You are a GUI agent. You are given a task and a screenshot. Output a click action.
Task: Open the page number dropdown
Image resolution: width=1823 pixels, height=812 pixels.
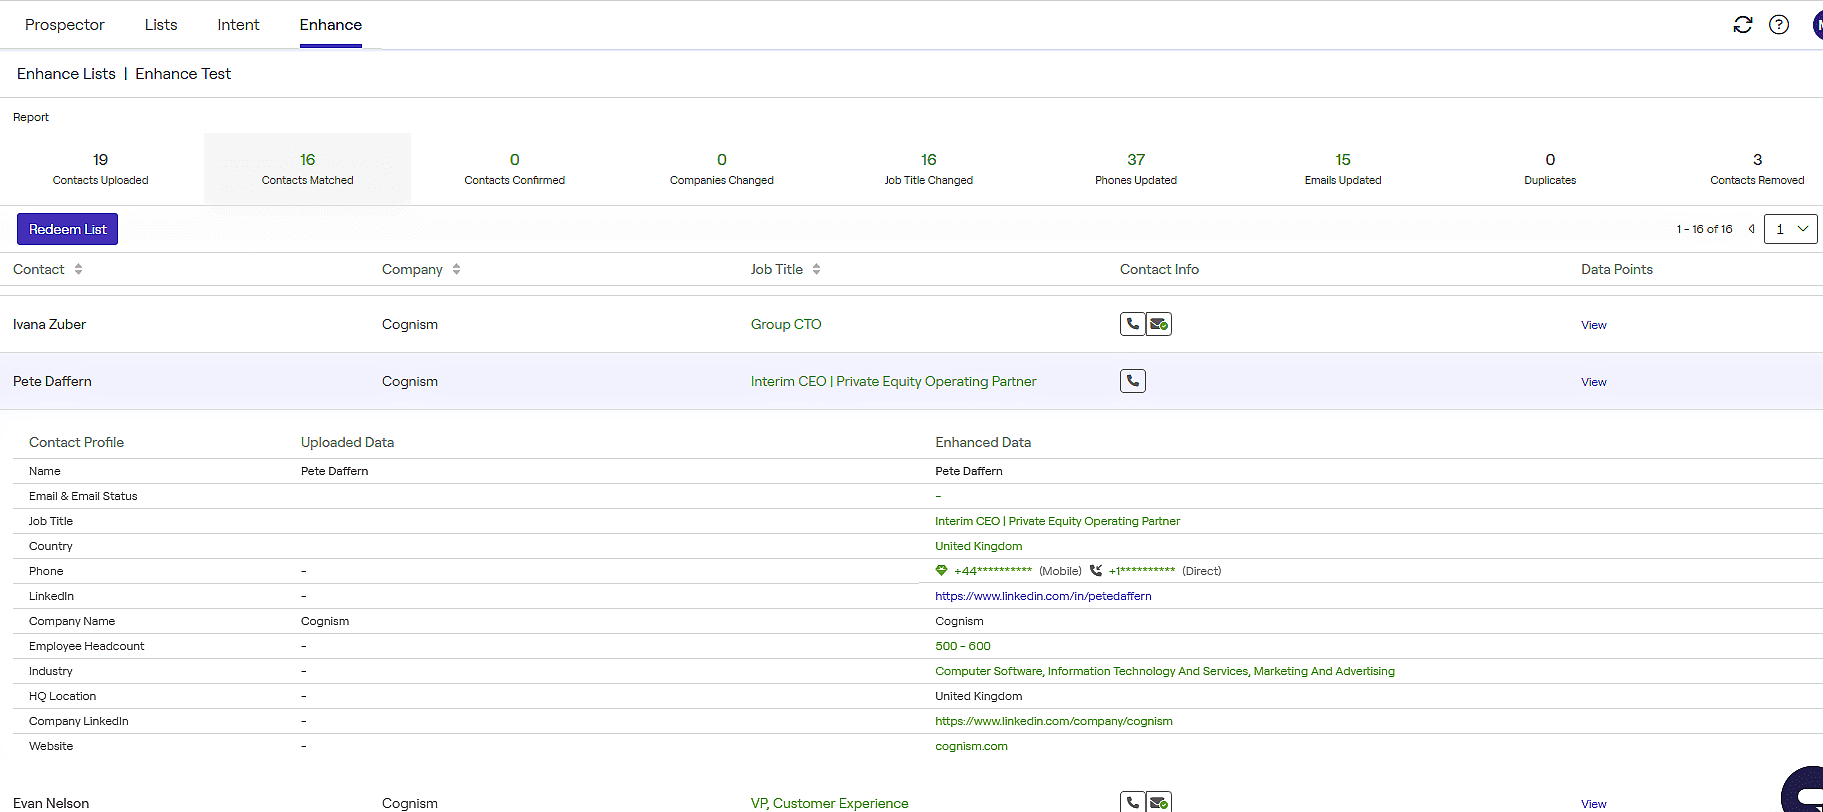(x=1790, y=229)
